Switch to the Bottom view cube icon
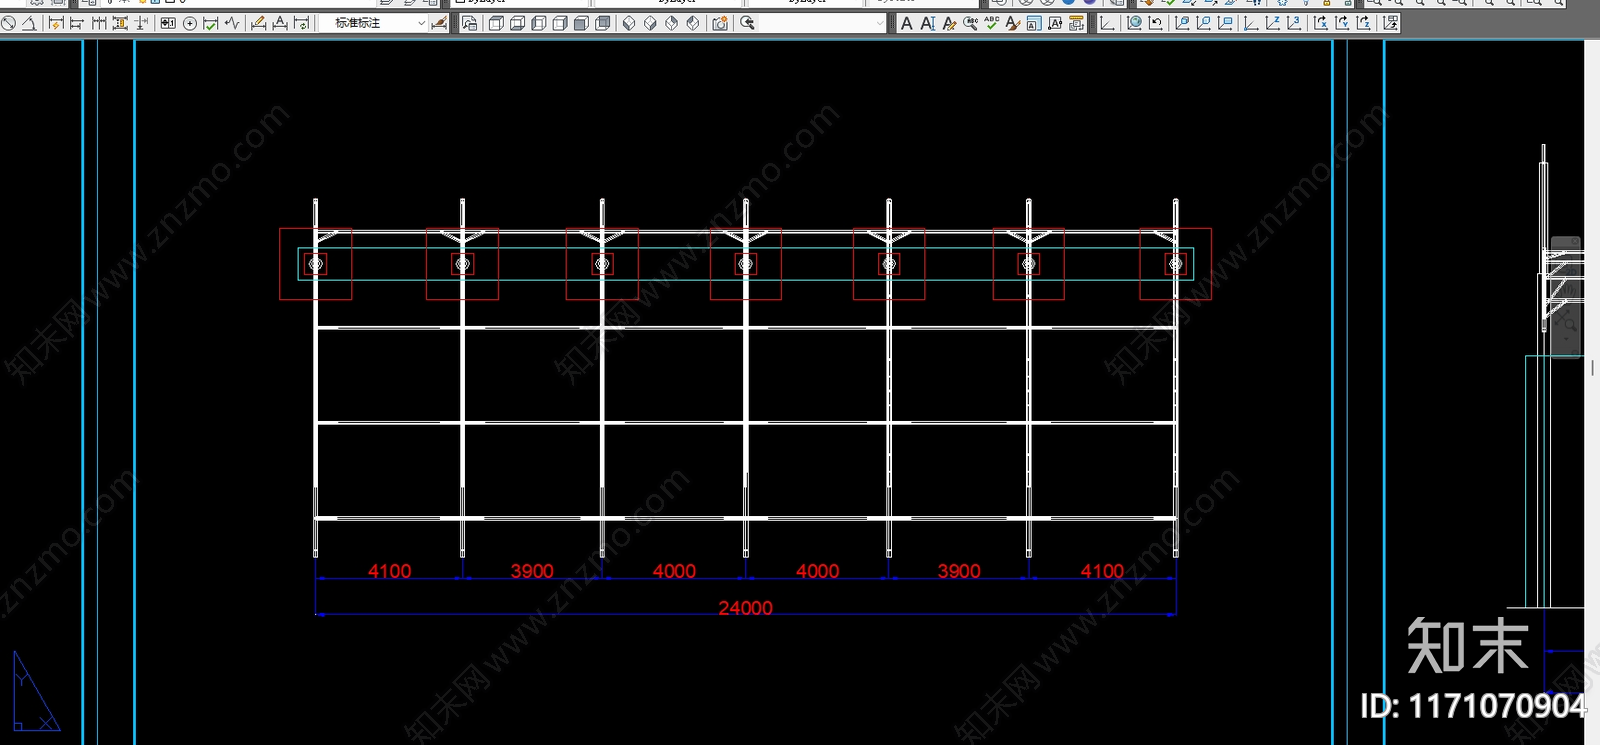Viewport: 1600px width, 745px height. (517, 23)
